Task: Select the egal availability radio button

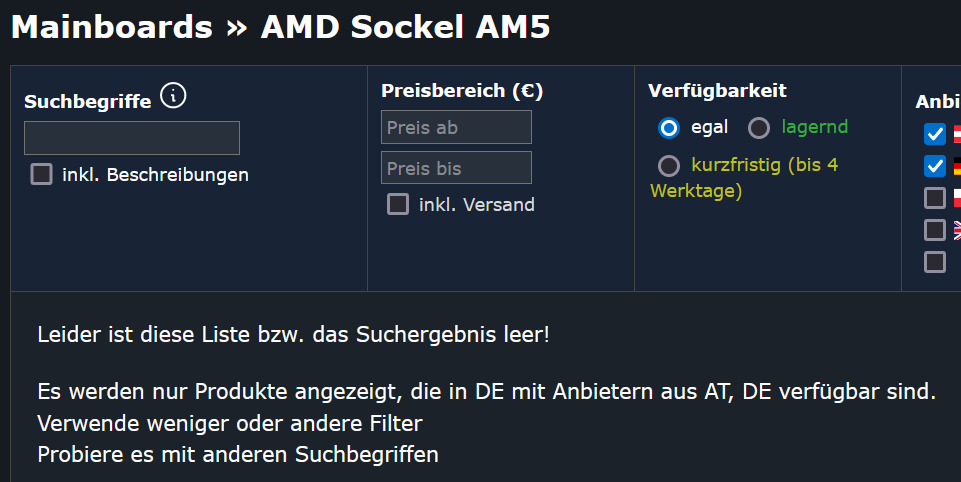Action: [669, 128]
